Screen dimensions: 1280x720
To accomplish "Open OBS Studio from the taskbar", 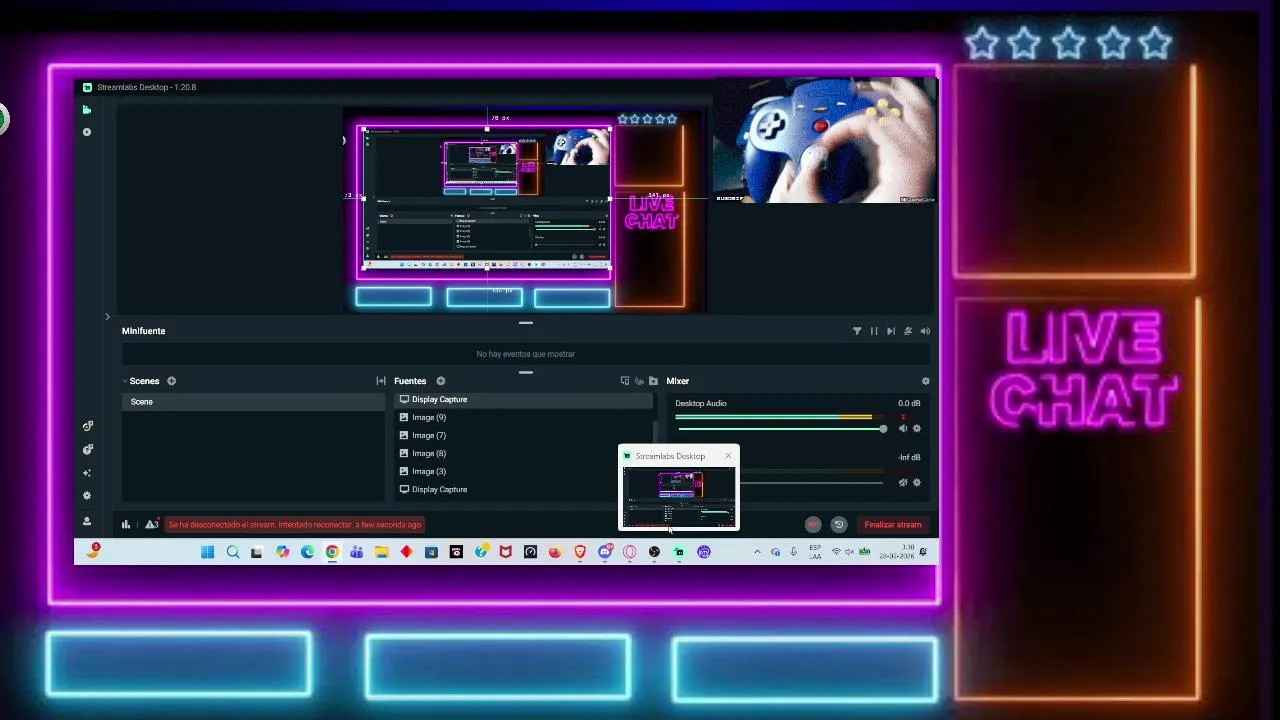I will click(x=654, y=552).
